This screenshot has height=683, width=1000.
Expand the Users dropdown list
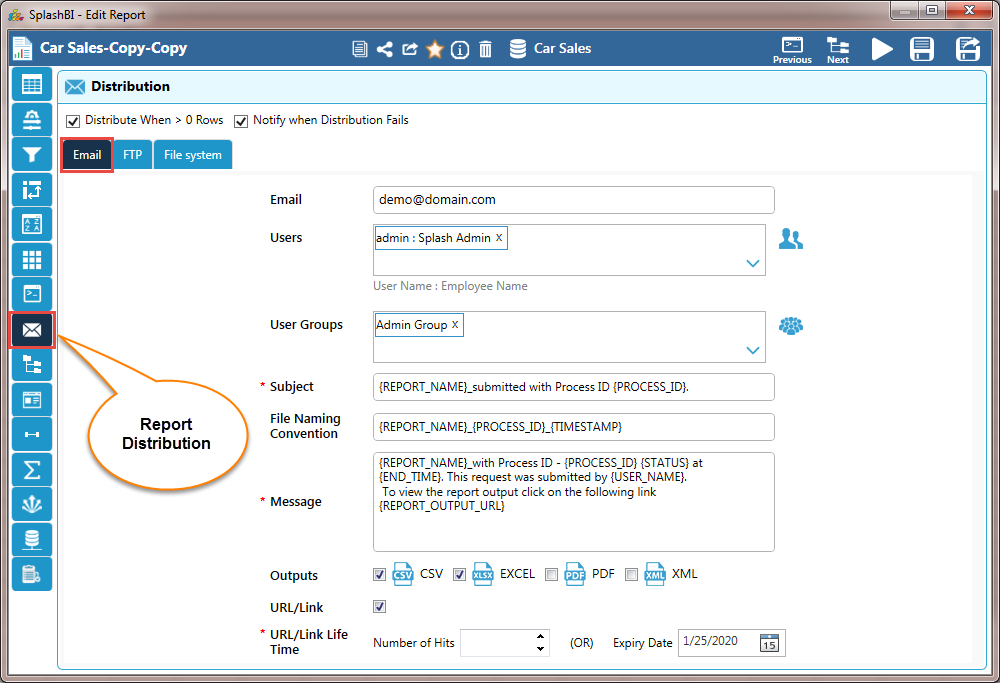[x=753, y=264]
